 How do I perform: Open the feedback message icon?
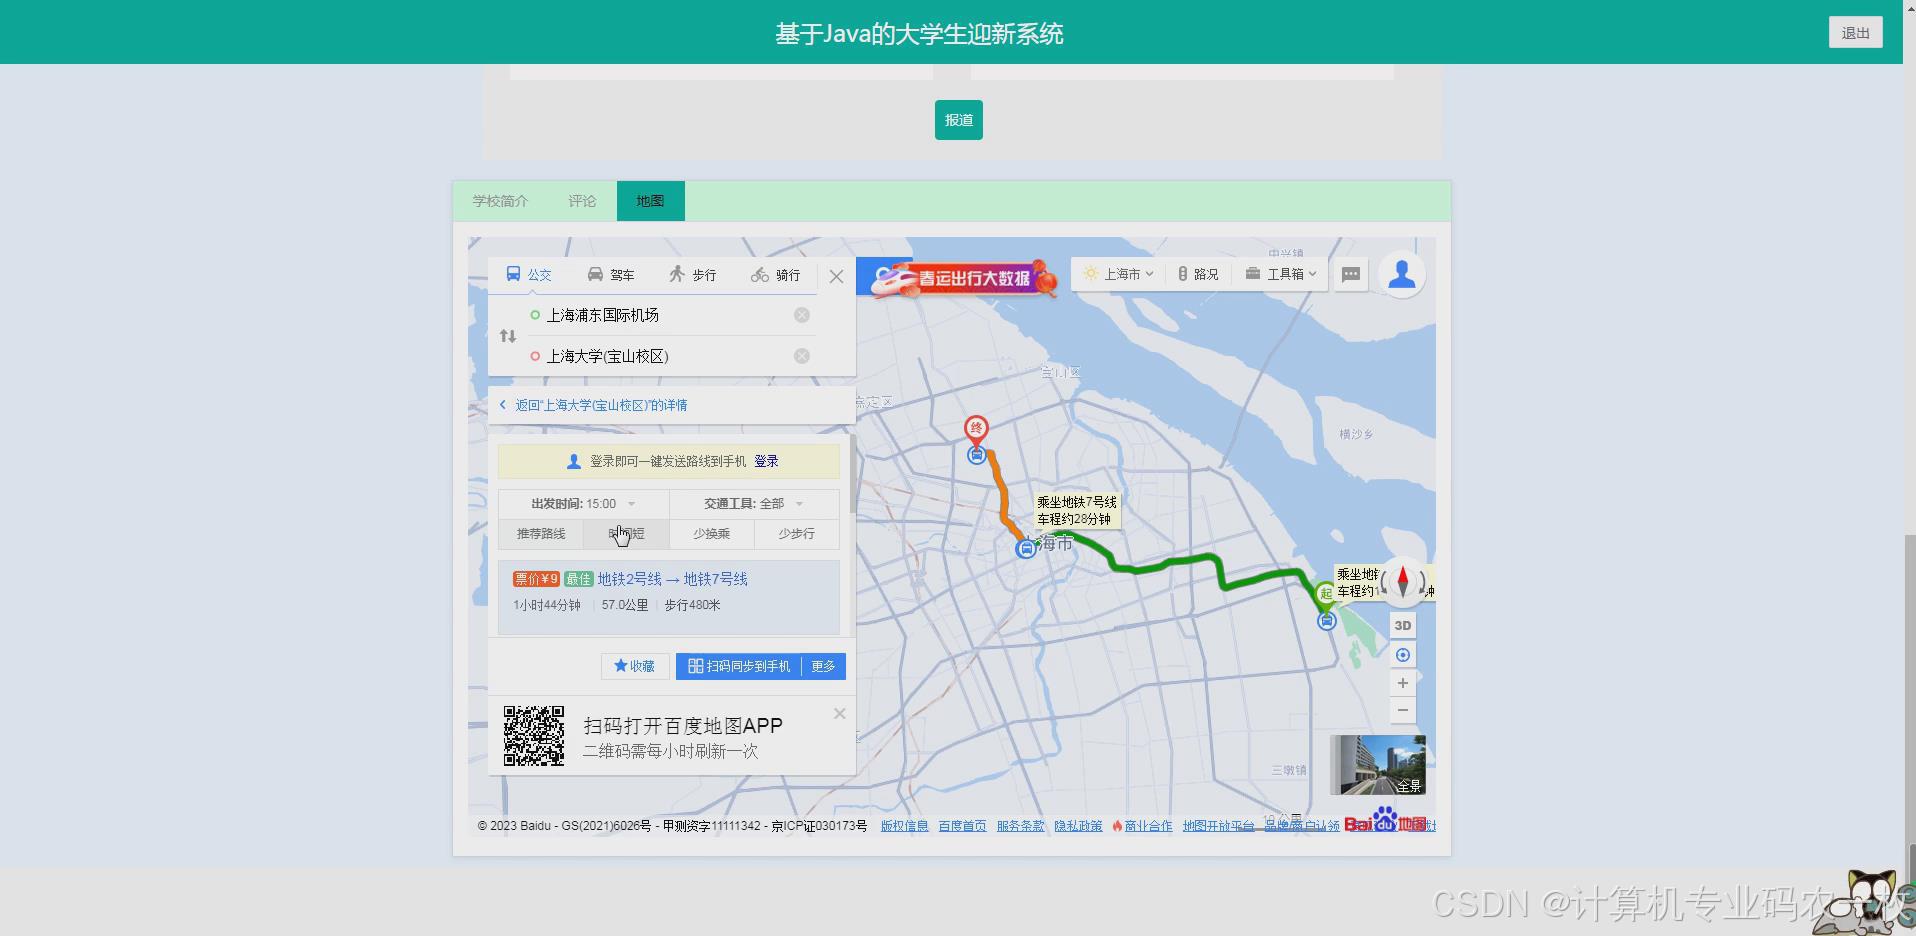(1351, 274)
